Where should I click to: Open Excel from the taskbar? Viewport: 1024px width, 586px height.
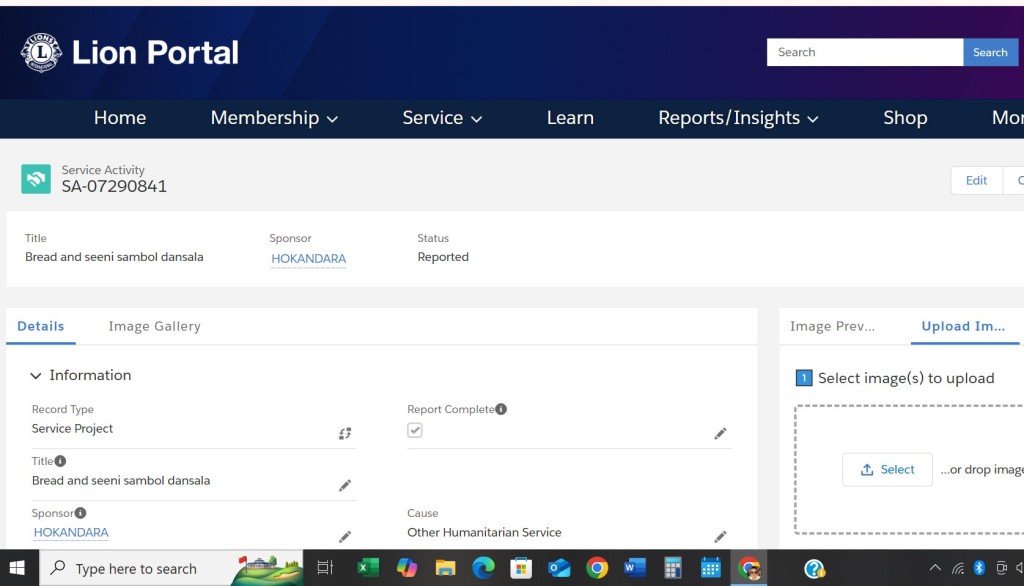[x=368, y=568]
